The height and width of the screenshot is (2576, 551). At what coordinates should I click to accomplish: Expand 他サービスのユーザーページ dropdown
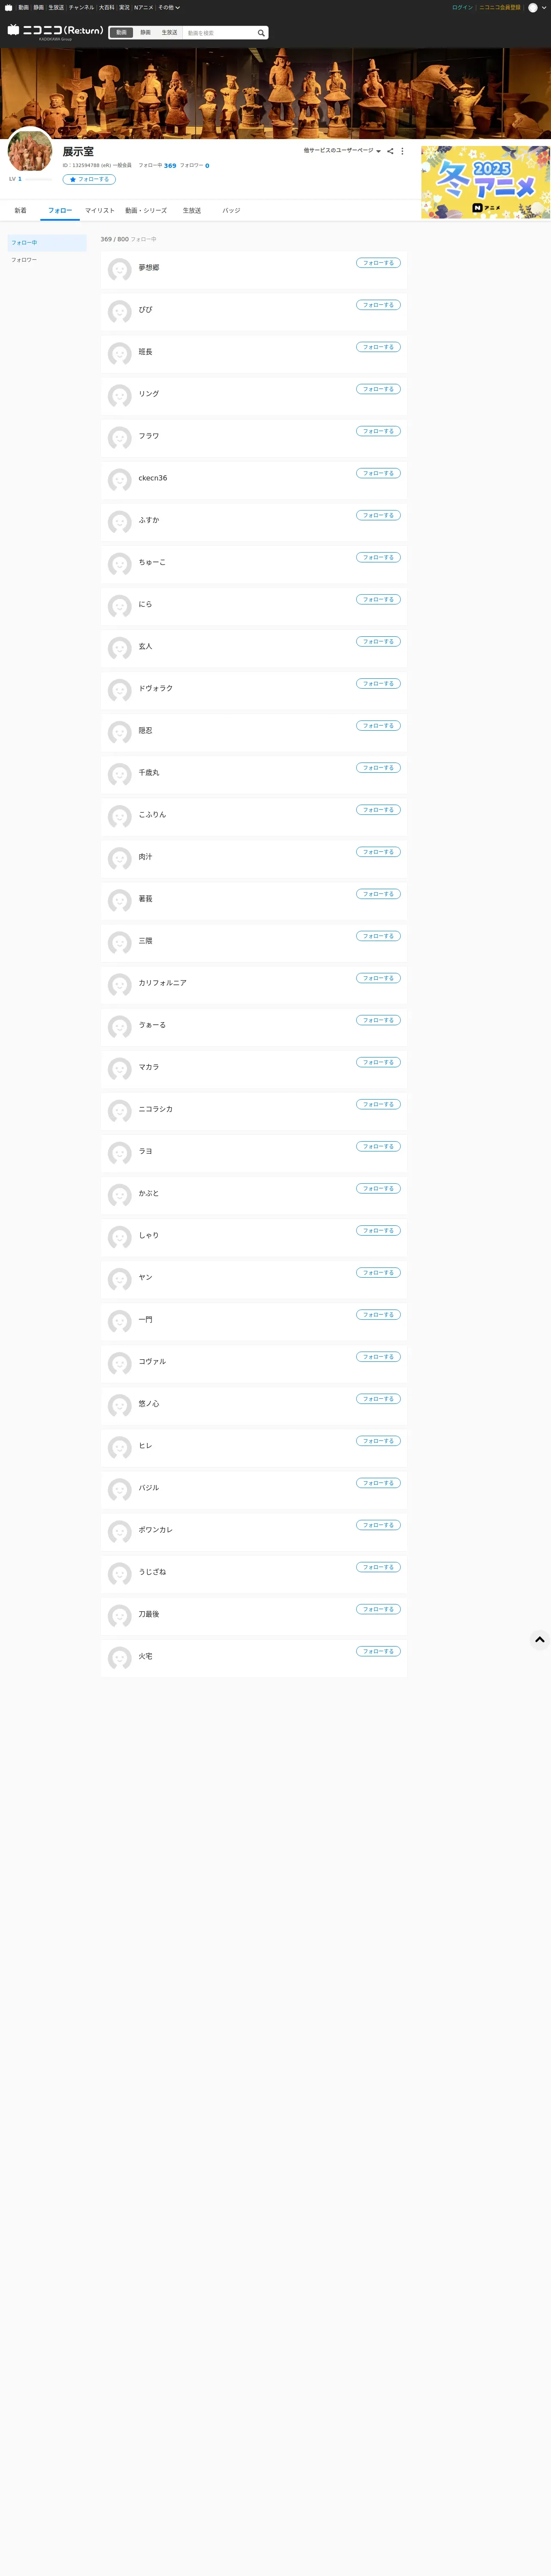coord(342,151)
